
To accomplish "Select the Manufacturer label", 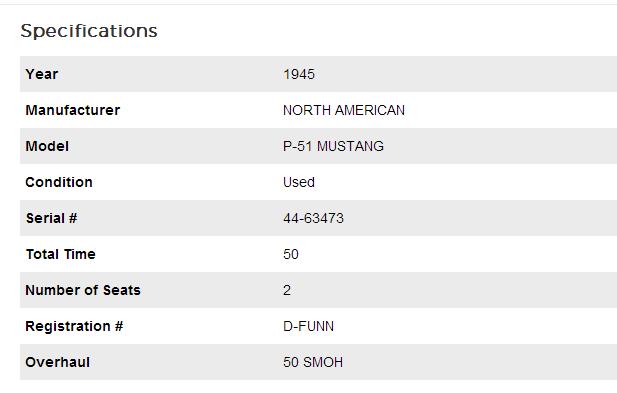I will 73,110.
